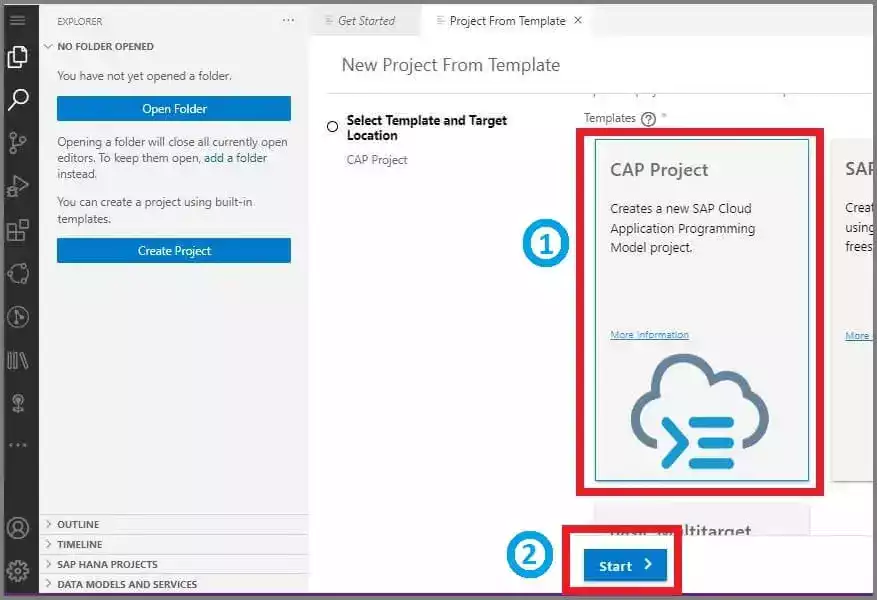Open Explorer's more actions ellipsis

click(288, 21)
